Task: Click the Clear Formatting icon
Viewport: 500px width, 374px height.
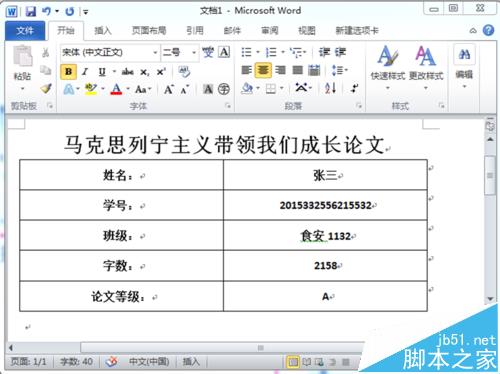Action: point(184,71)
